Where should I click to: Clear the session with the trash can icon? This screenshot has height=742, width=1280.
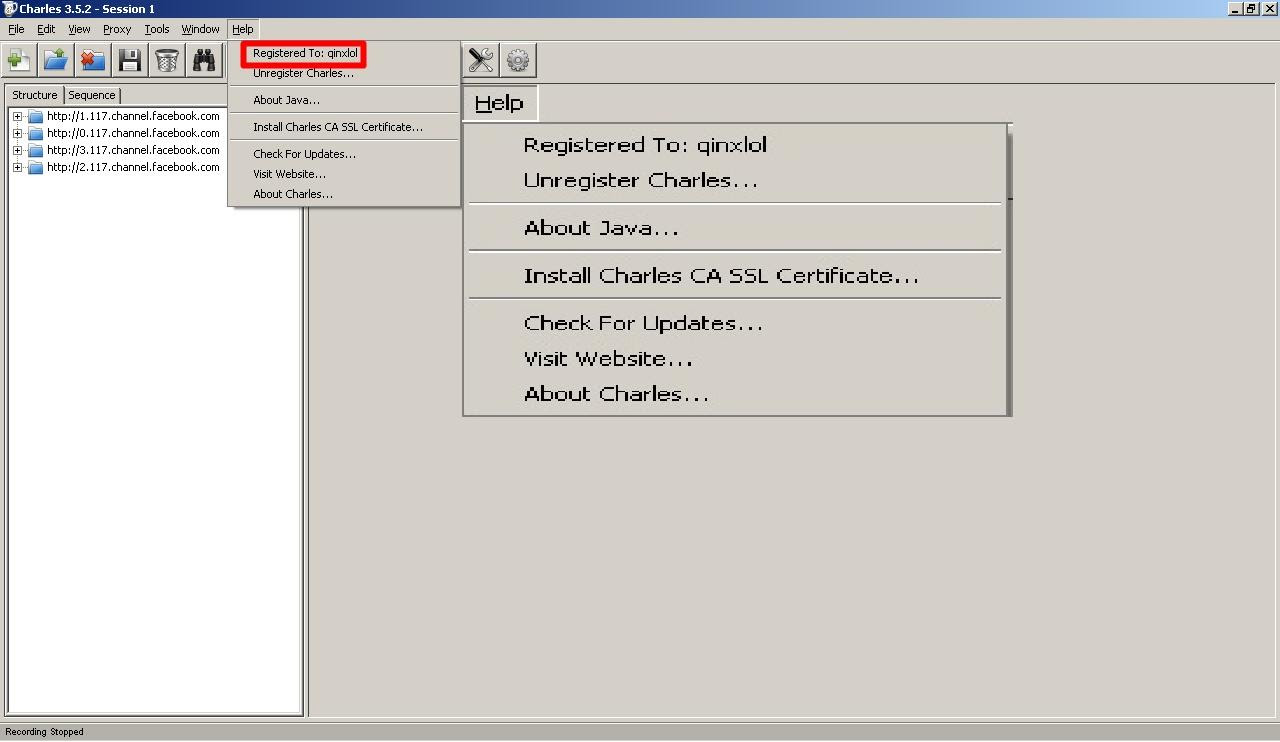coord(167,60)
